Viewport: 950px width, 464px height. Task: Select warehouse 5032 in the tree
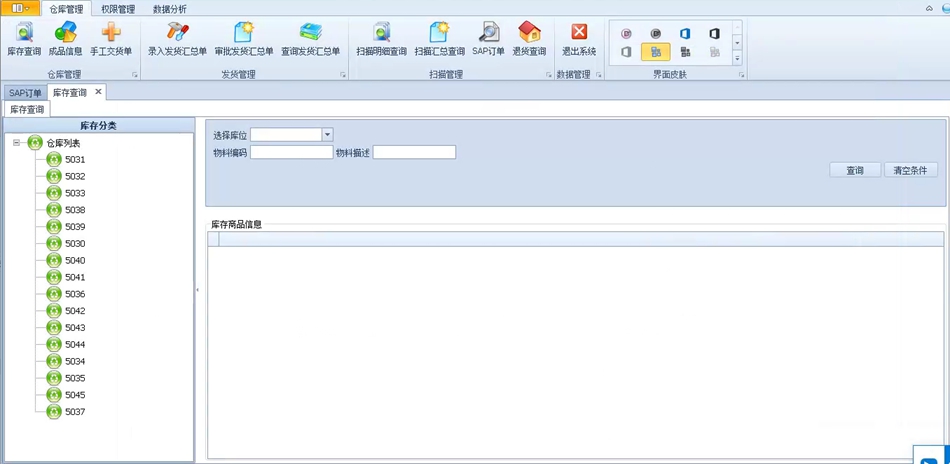[x=75, y=177]
